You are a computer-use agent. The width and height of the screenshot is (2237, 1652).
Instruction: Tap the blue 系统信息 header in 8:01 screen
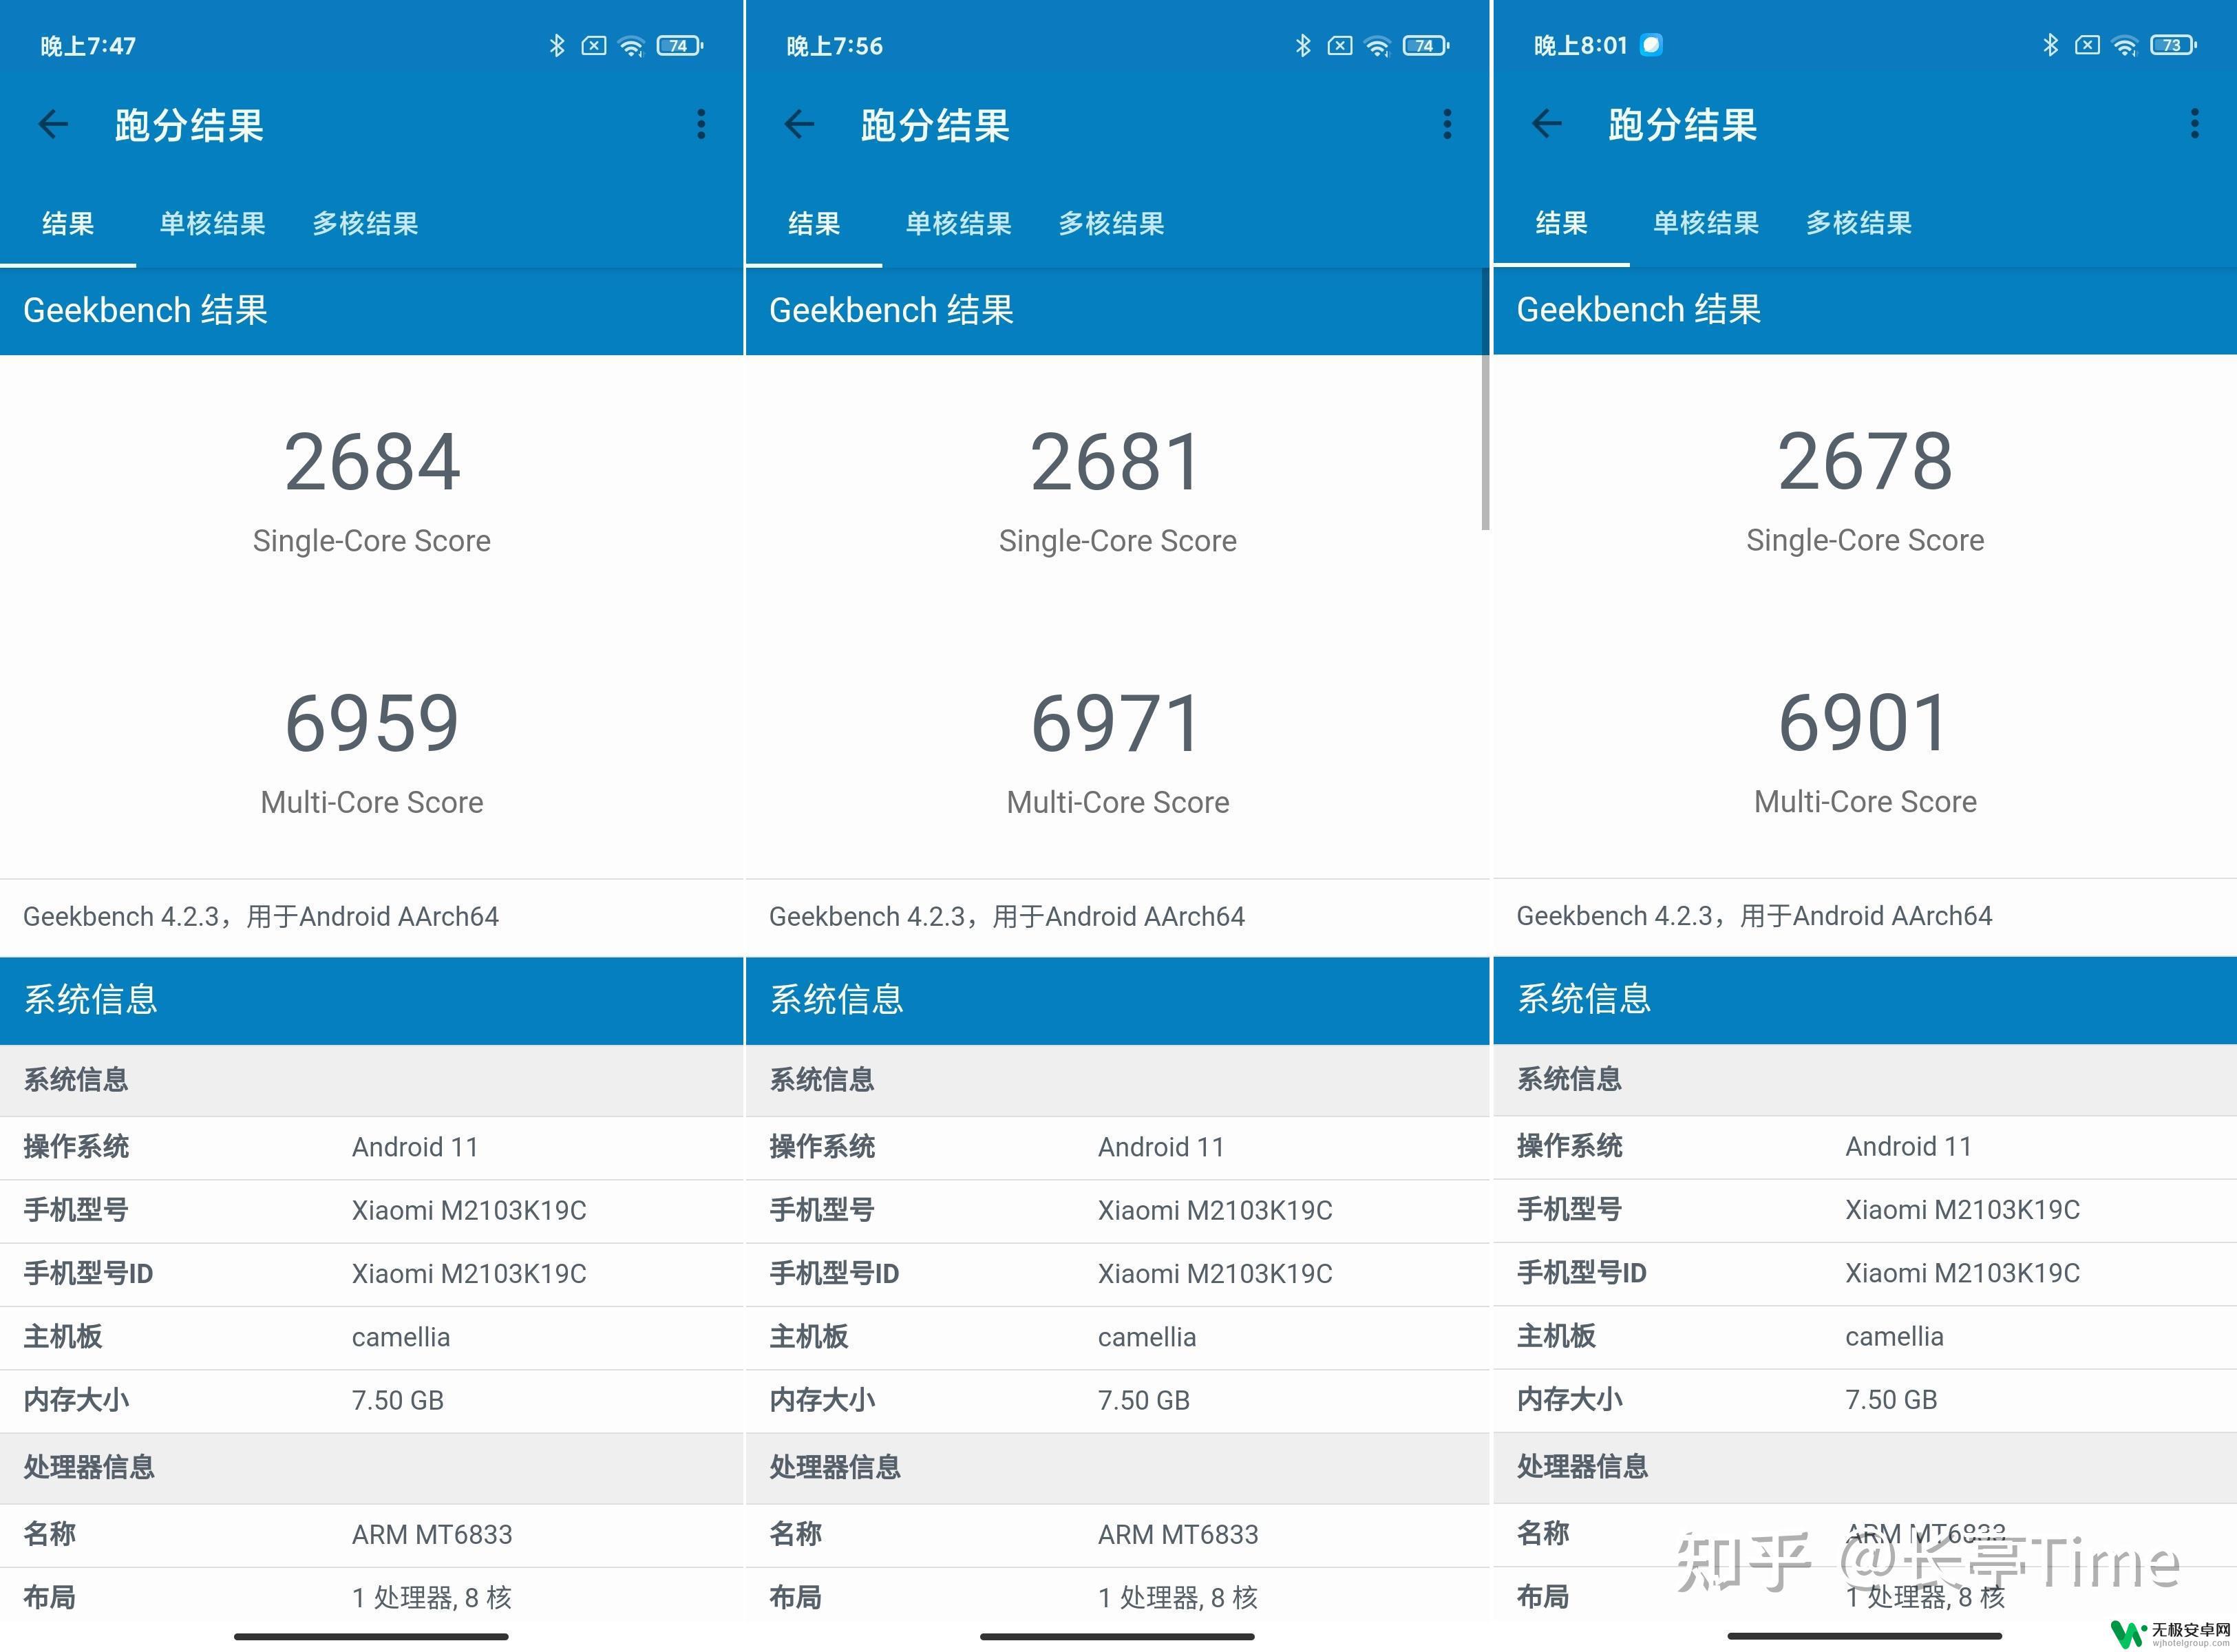click(x=1865, y=999)
